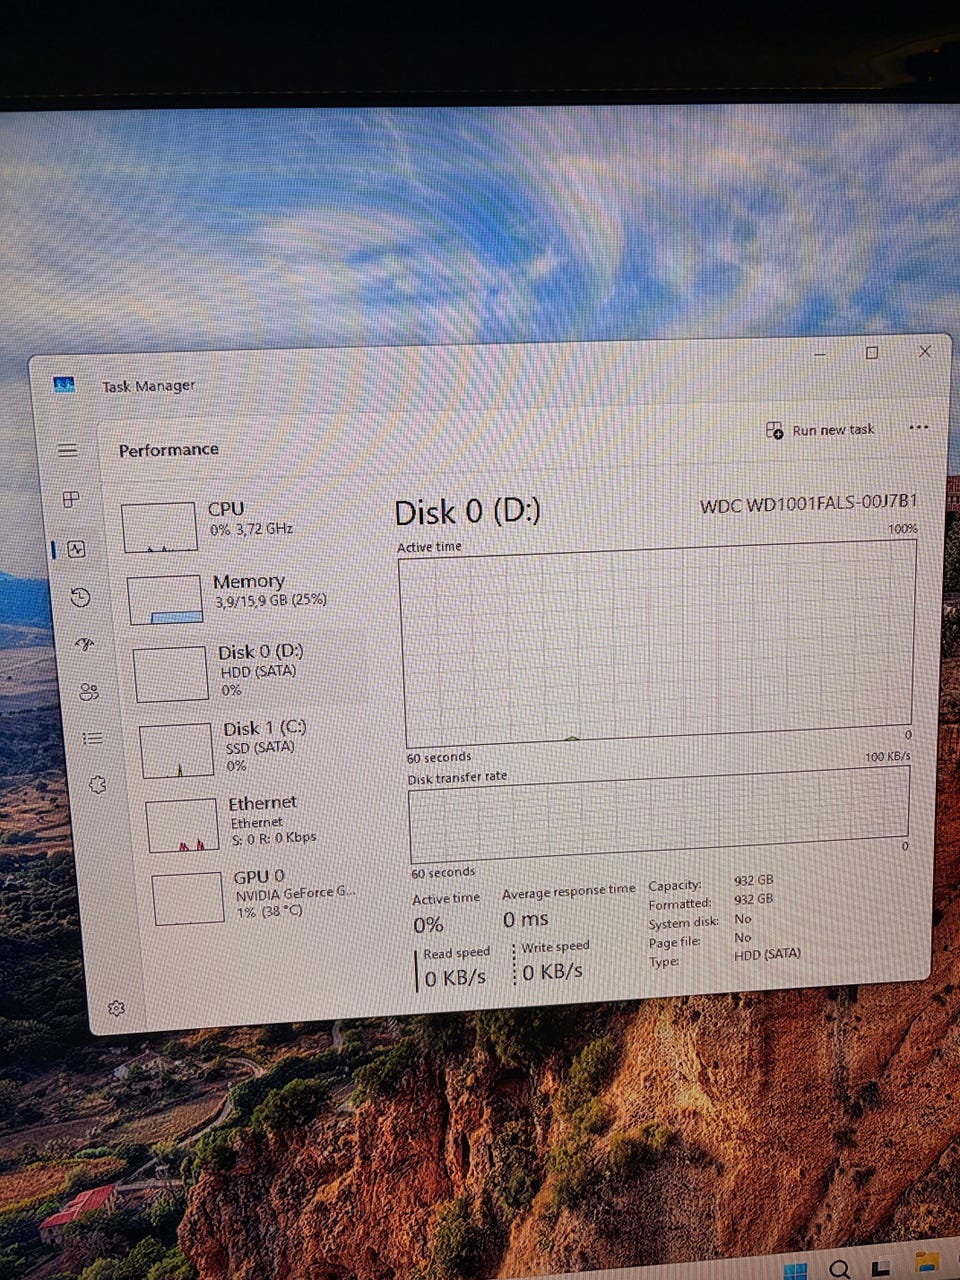The height and width of the screenshot is (1280, 960).
Task: Click the Disk transfer rate graph
Action: (660, 813)
